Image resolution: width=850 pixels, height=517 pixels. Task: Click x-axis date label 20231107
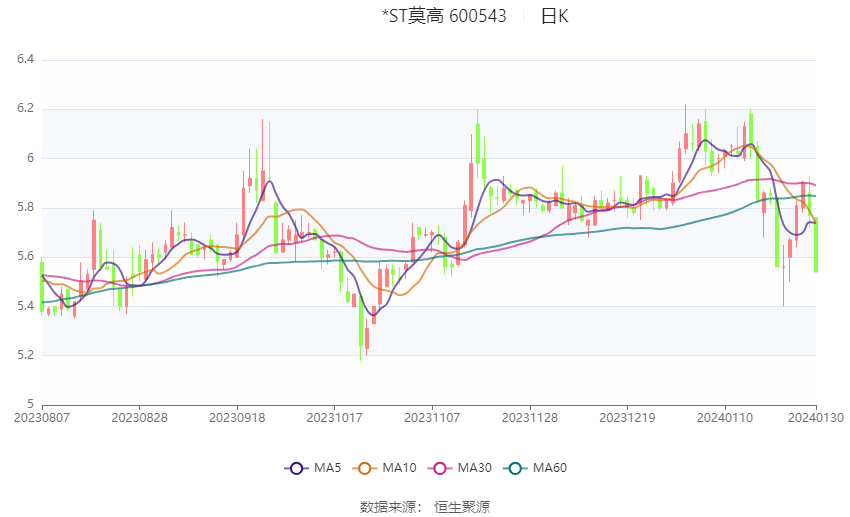tap(432, 418)
